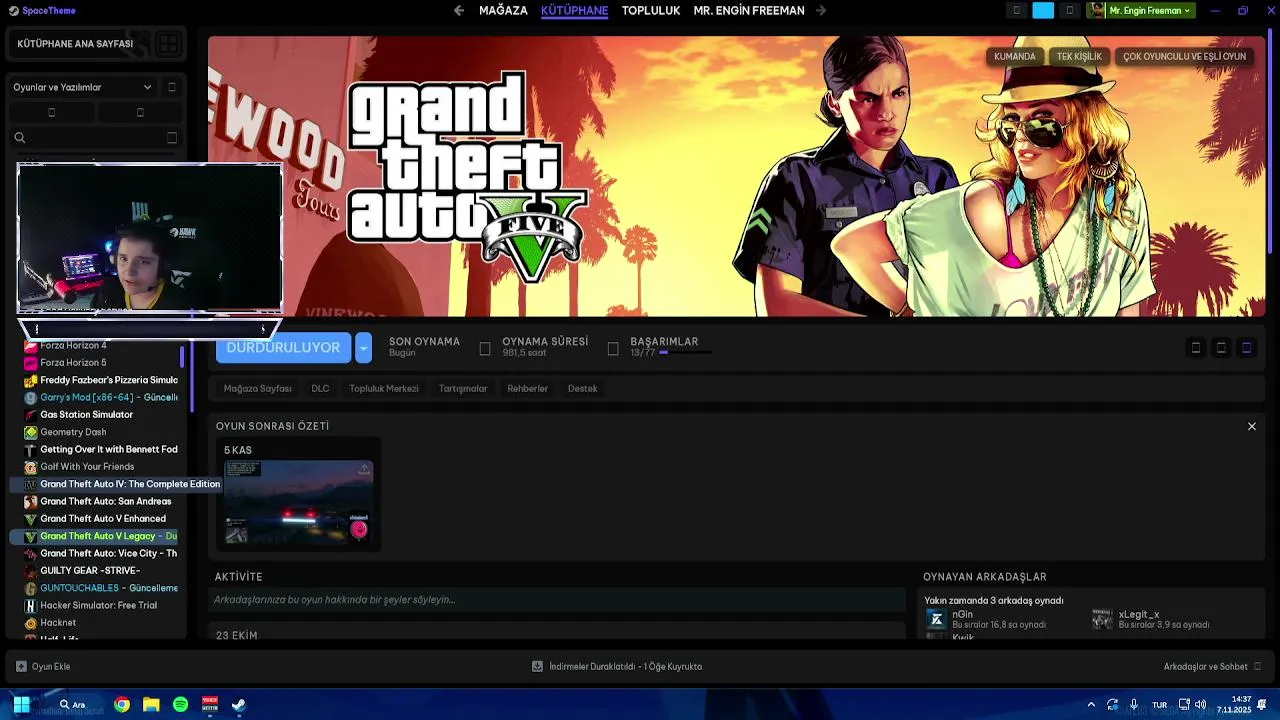Click the ÇOK OYUNCULU VE EŞLİ OYUN tag
This screenshot has height=720, width=1280.
1184,57
